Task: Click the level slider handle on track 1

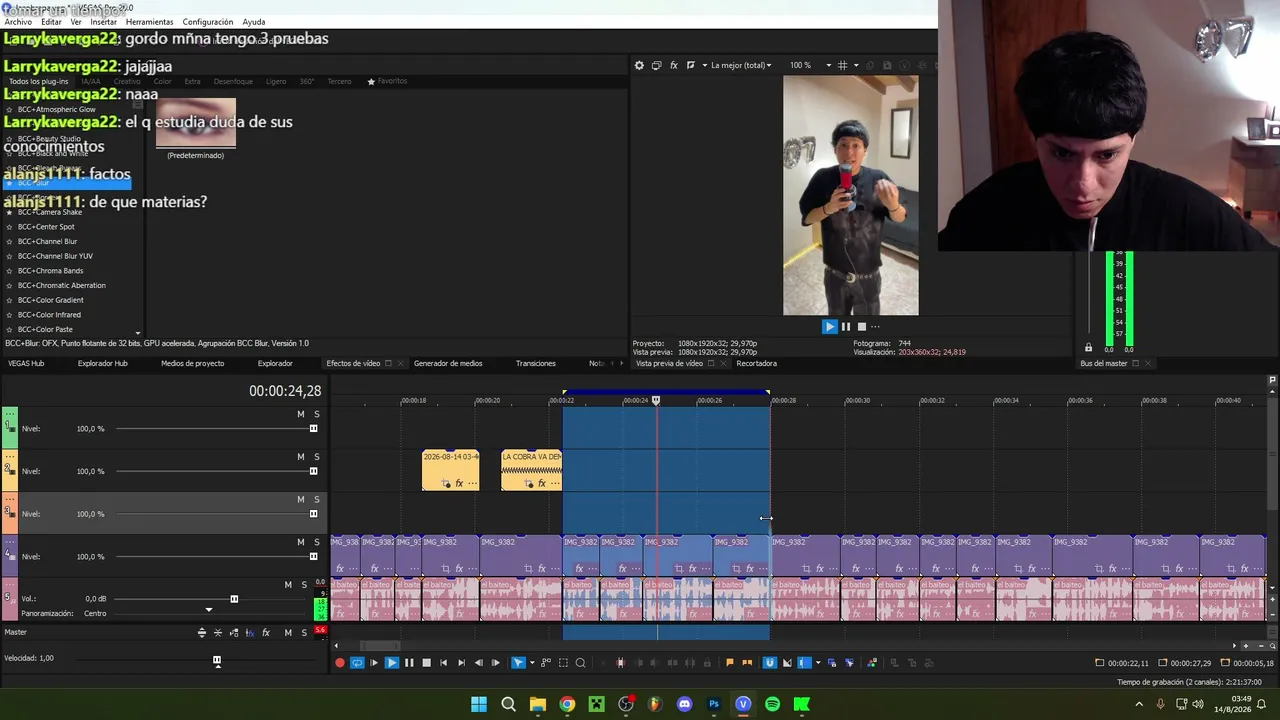Action: pyautogui.click(x=313, y=429)
